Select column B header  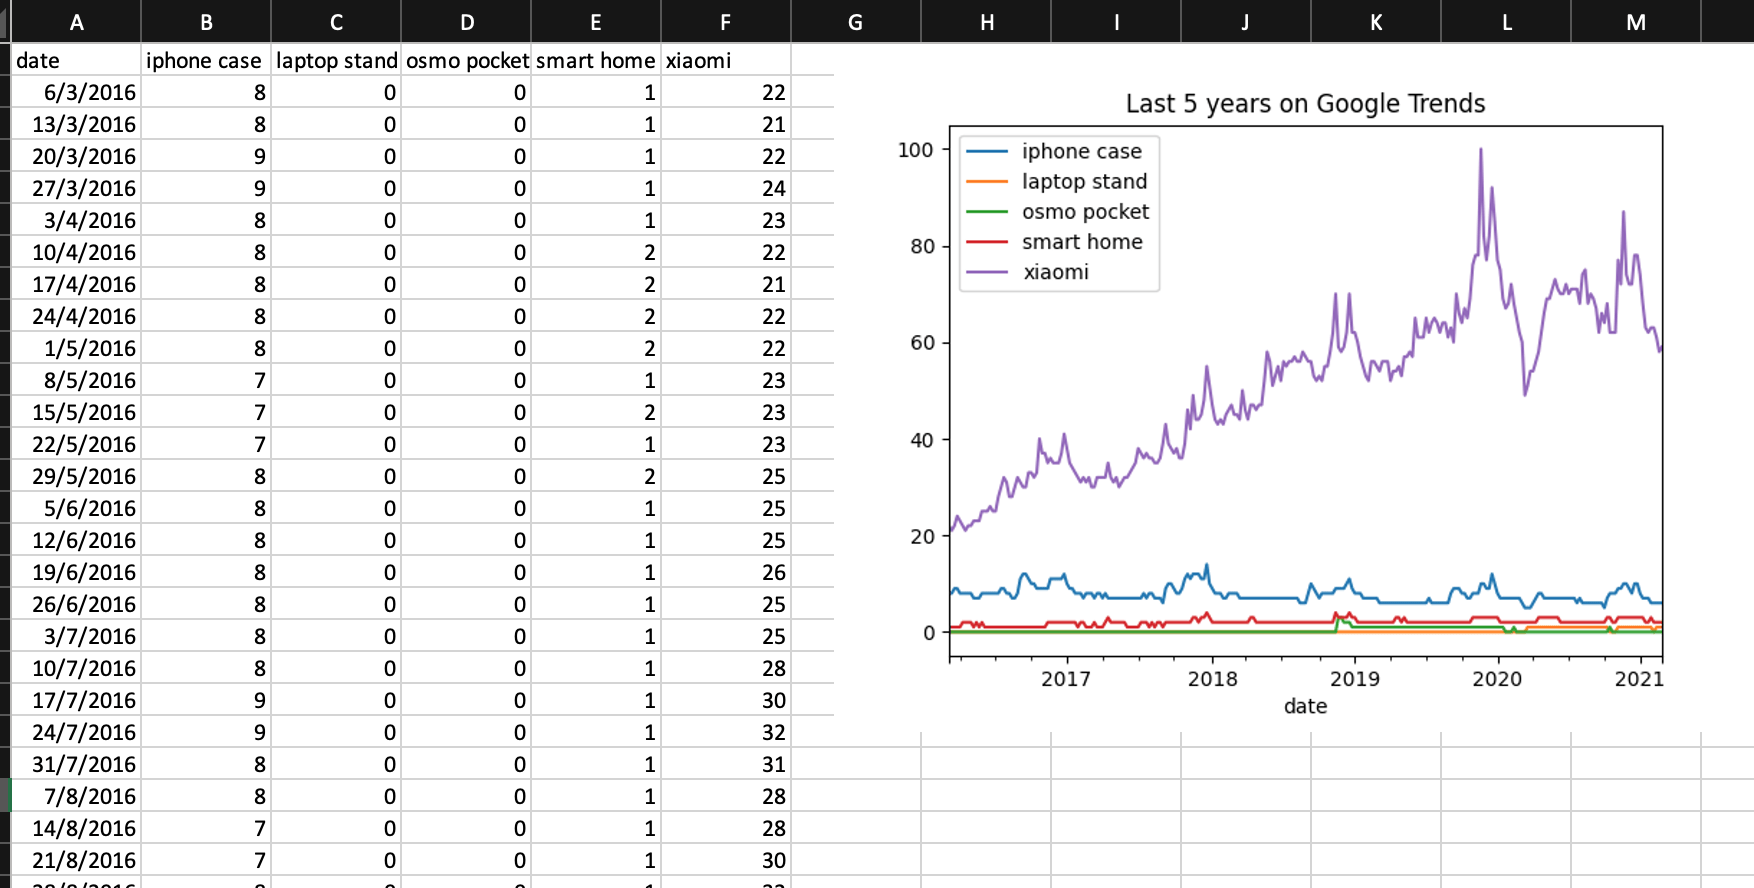pos(206,21)
